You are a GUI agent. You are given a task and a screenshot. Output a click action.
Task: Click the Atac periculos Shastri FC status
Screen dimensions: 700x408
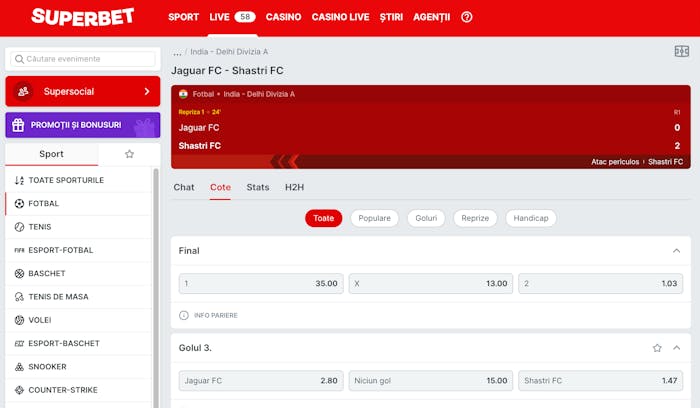pyautogui.click(x=637, y=162)
